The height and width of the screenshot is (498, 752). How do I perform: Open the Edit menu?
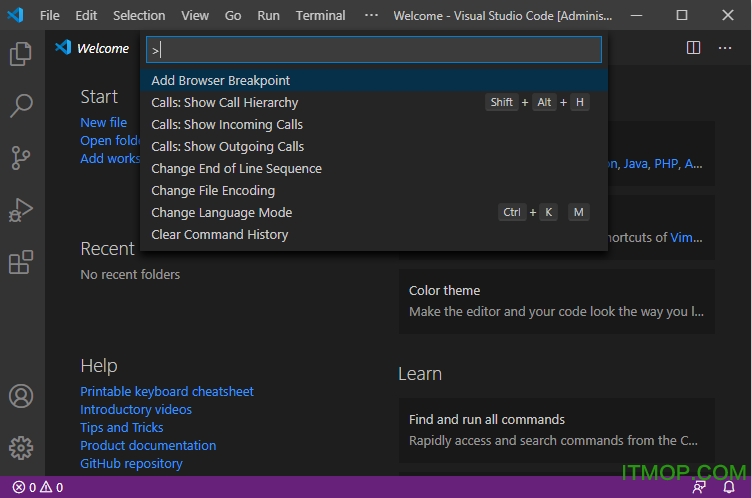click(86, 15)
